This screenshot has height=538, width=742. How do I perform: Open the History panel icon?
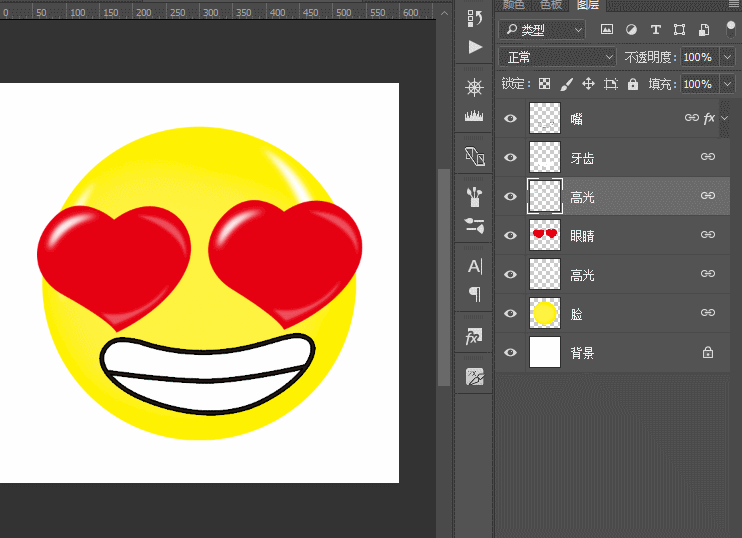point(475,18)
